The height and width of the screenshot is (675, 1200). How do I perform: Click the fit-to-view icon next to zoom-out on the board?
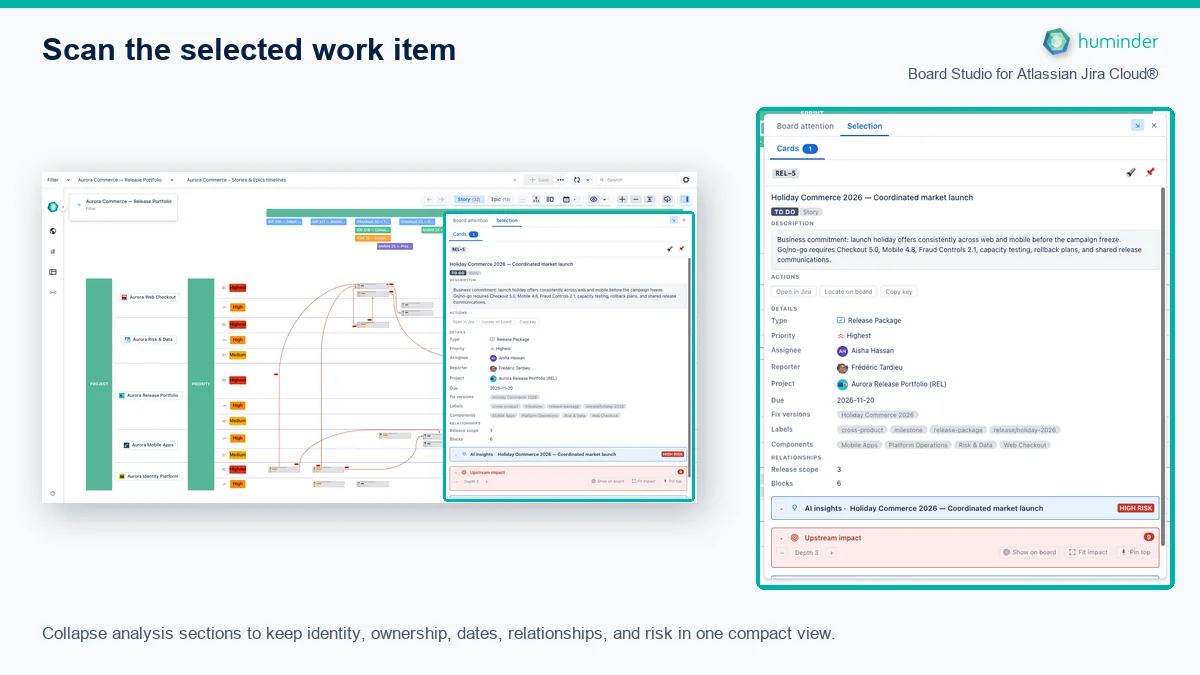click(650, 199)
